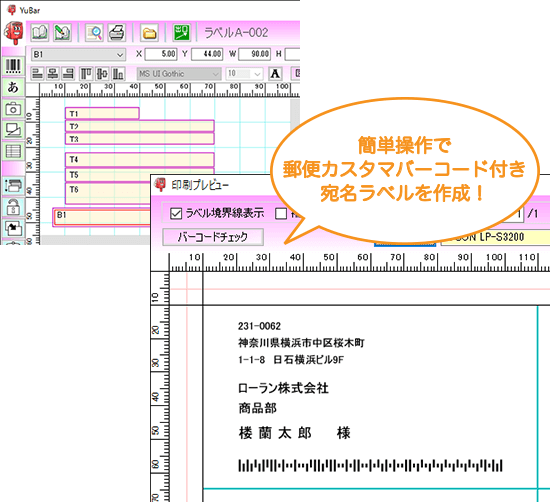550x502 pixels.
Task: Click postal code 231-0062 in preview
Action: (x=259, y=326)
